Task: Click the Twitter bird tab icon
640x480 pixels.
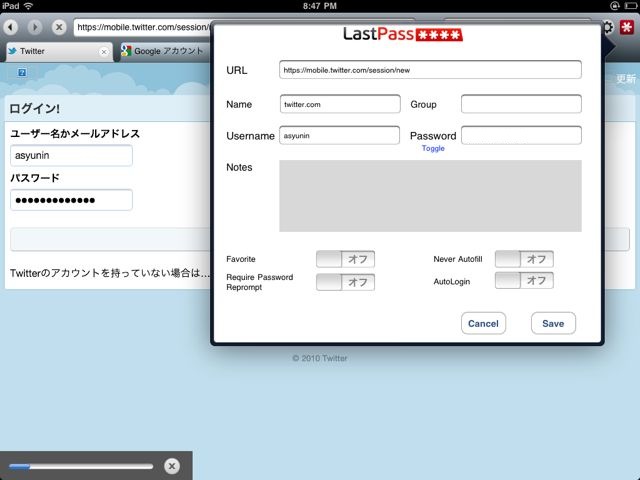Action: point(13,51)
